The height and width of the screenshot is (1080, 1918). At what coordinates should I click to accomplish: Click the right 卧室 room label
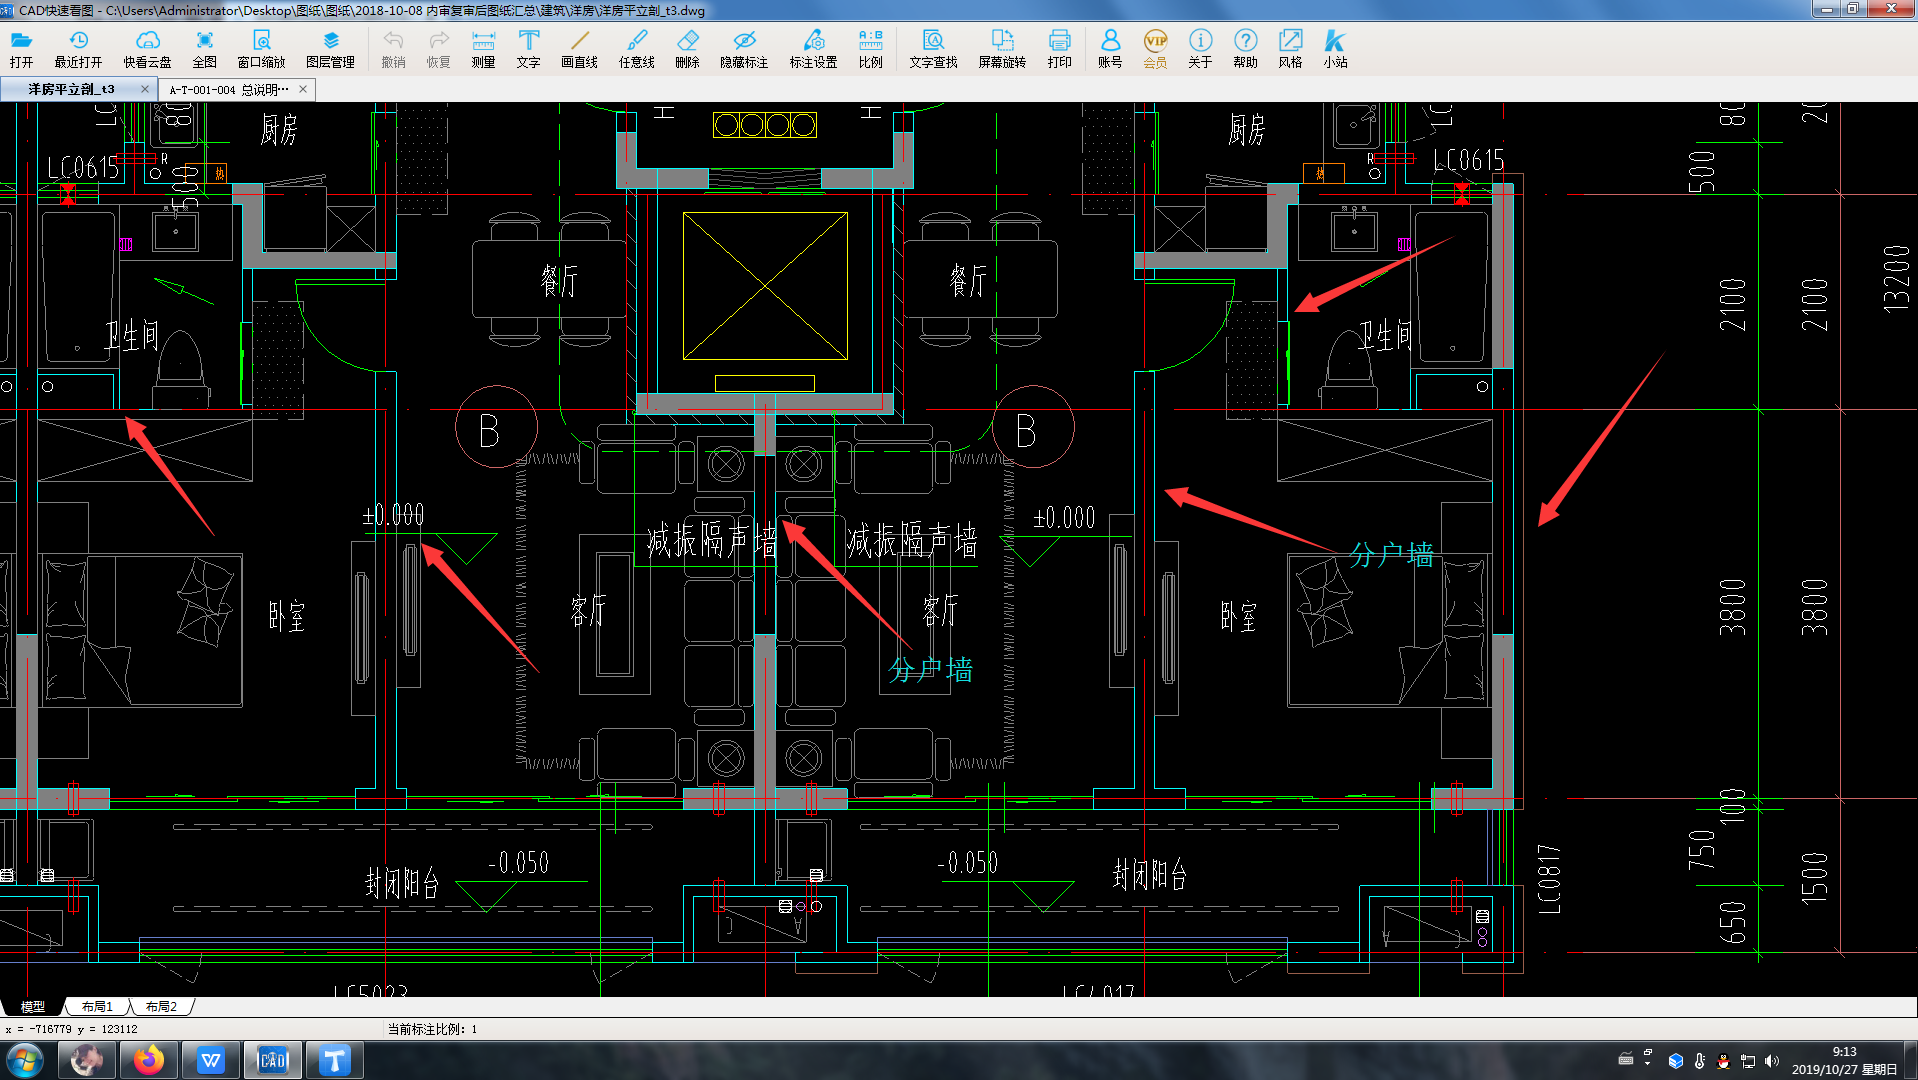tap(1239, 617)
